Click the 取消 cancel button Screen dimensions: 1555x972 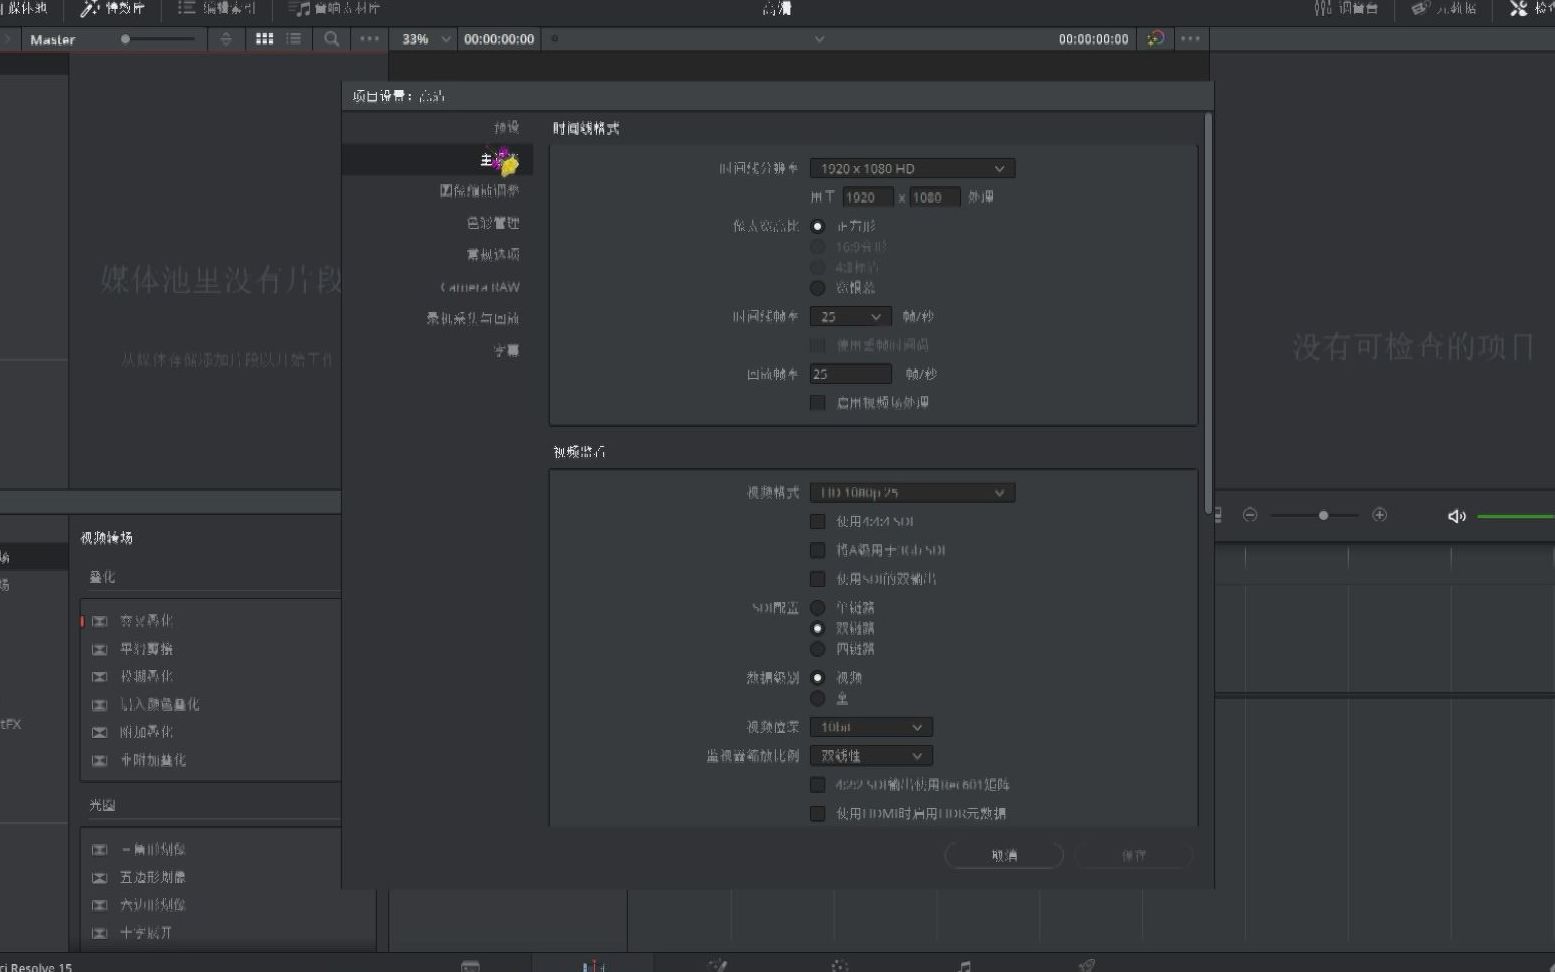pos(1004,855)
